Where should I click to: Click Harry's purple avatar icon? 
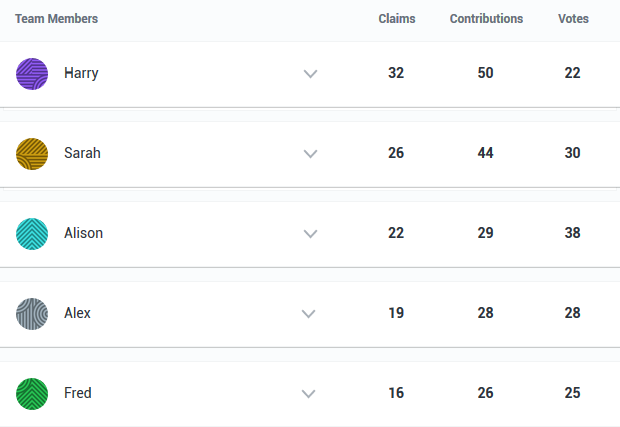[32, 74]
